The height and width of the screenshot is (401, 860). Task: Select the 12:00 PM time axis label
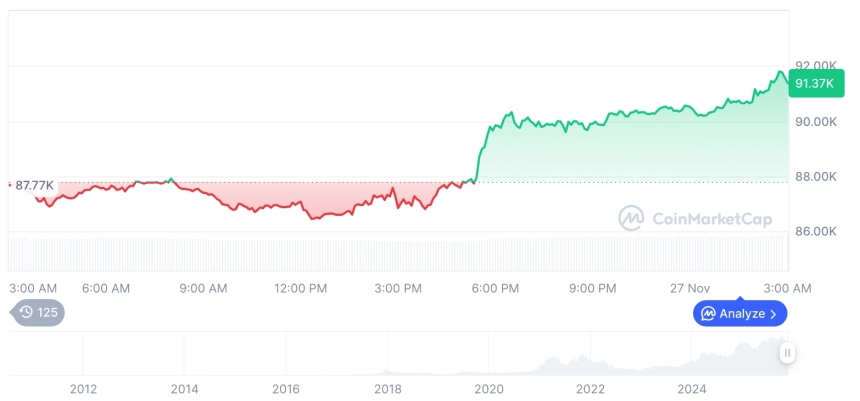click(x=300, y=288)
